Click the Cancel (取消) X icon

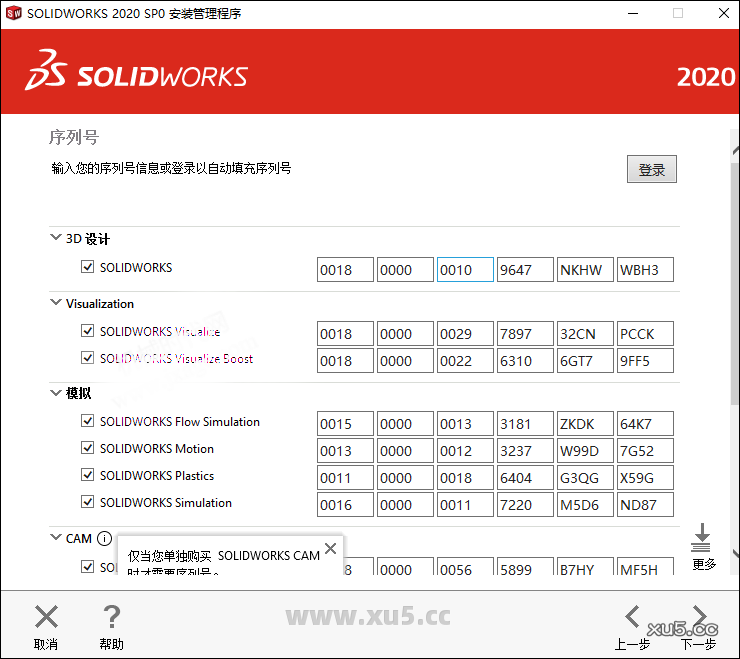(x=46, y=617)
